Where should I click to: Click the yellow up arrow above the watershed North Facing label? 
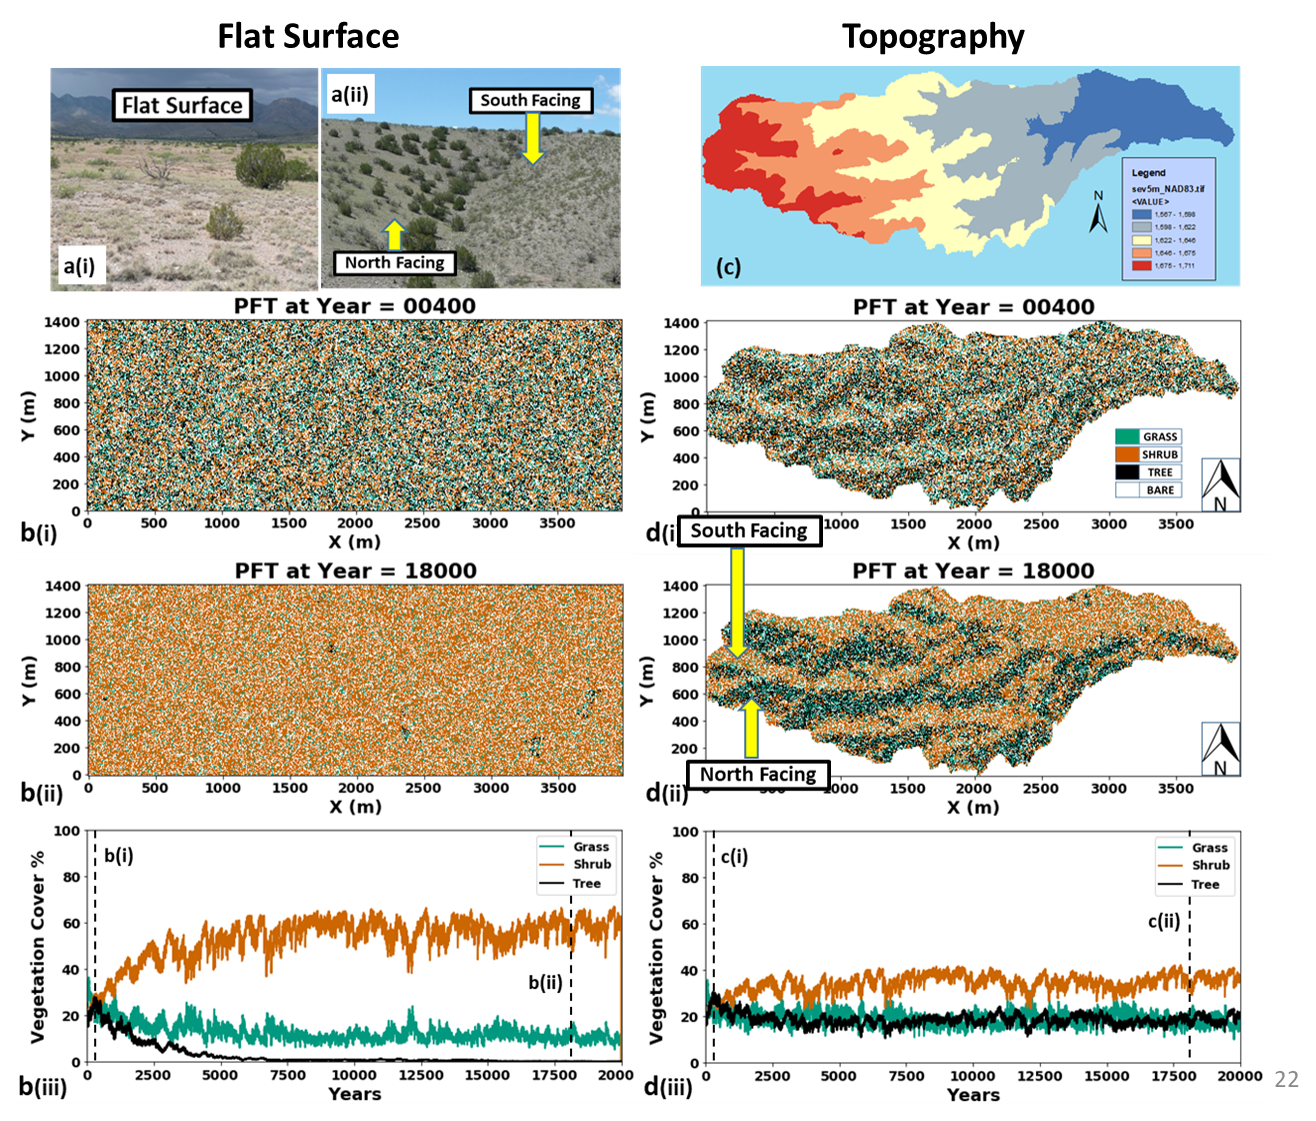750,729
